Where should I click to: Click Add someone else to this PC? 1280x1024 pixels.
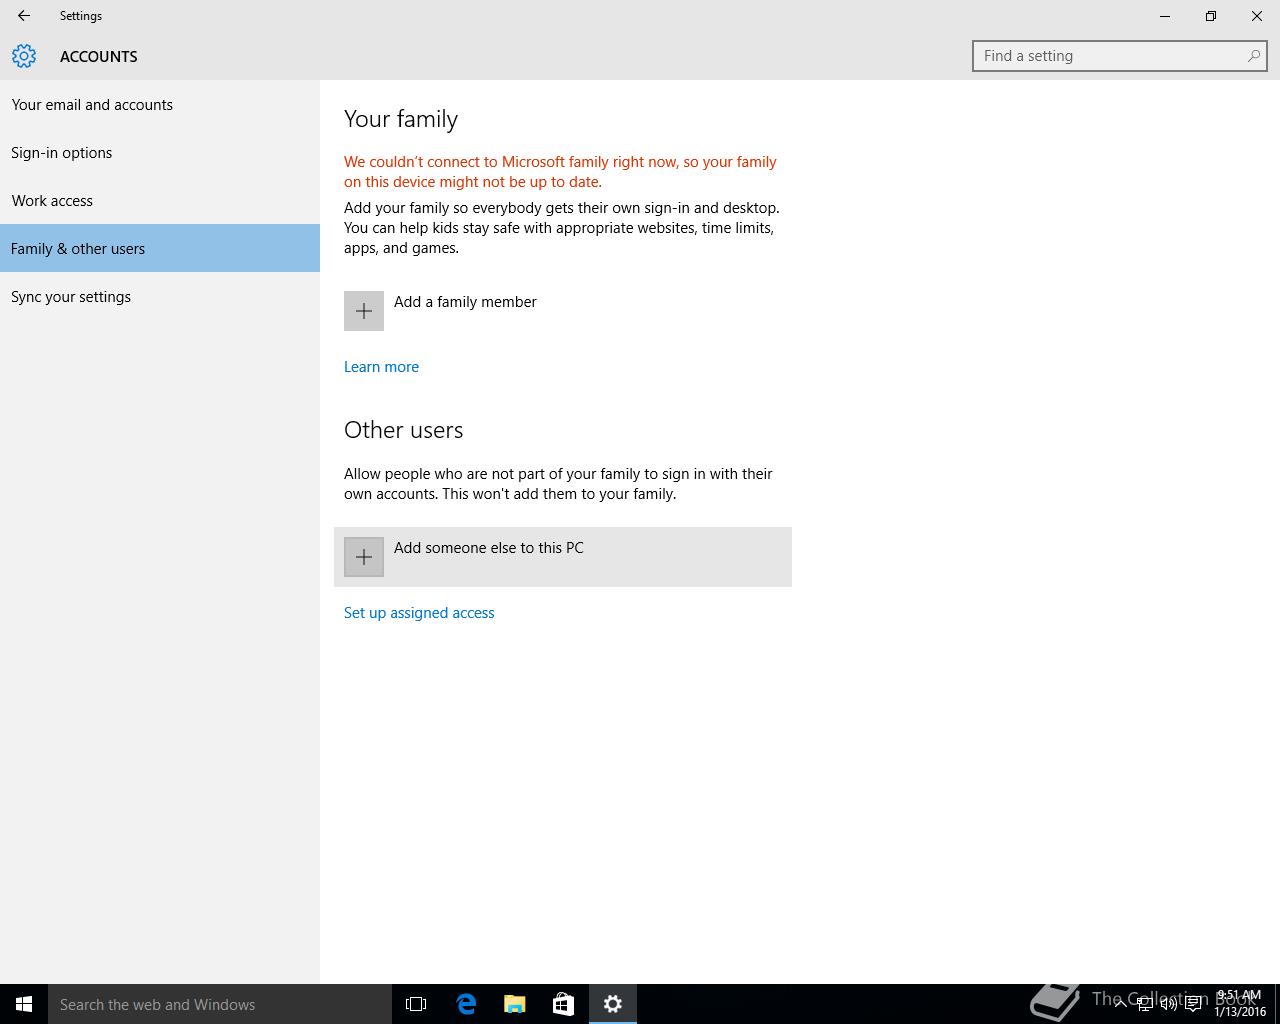[563, 557]
